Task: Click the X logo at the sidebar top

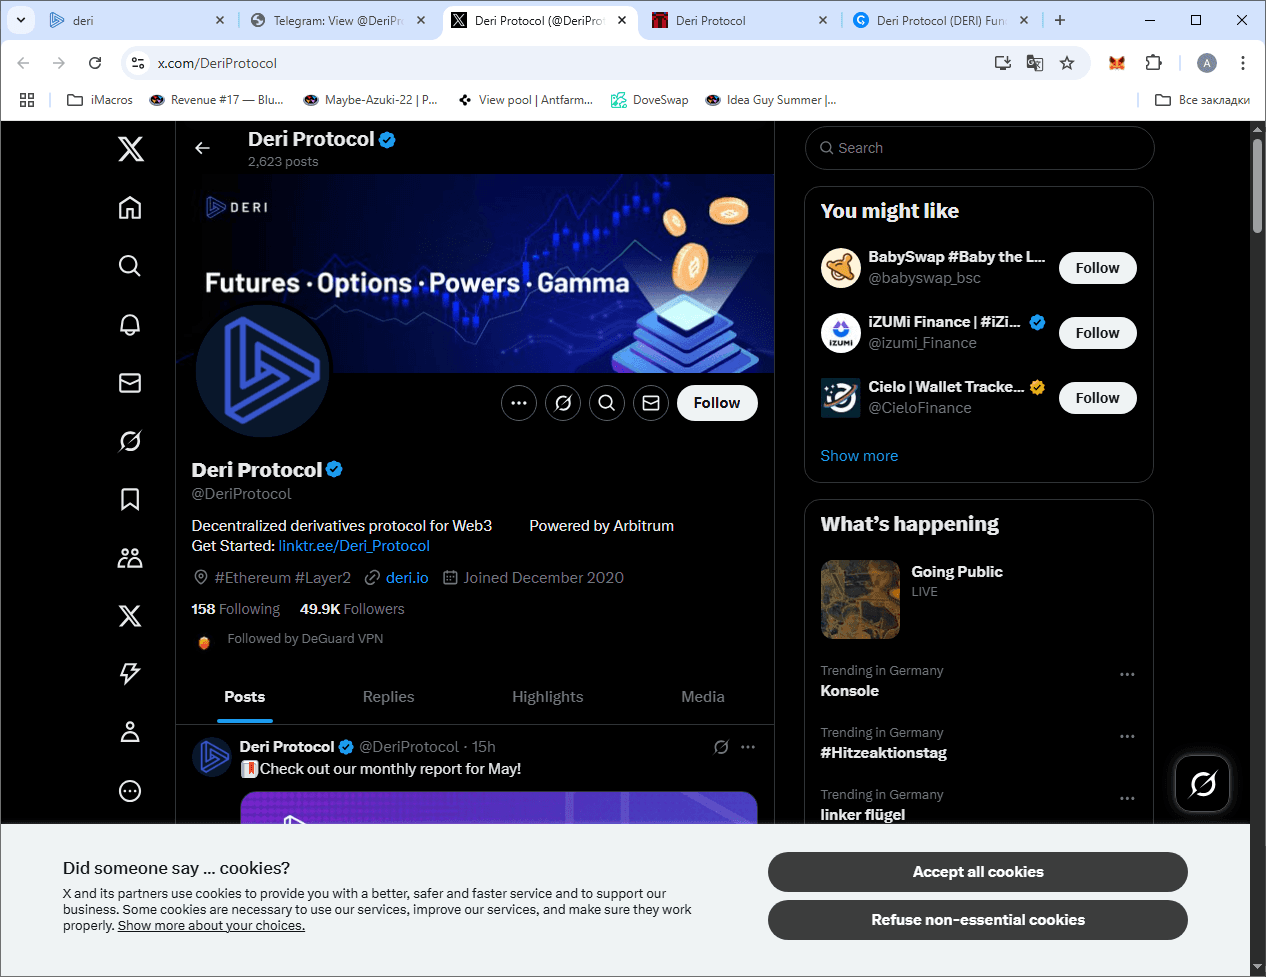Action: tap(130, 149)
